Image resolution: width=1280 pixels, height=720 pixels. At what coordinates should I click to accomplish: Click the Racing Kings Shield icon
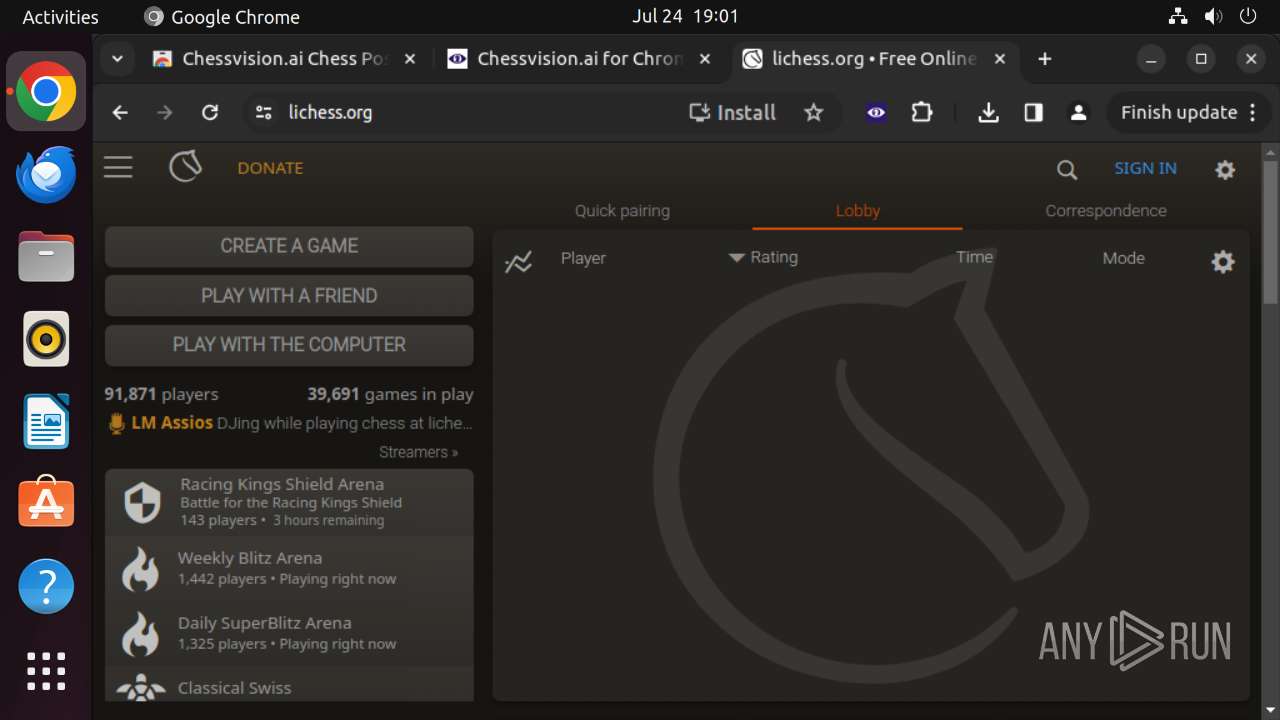pyautogui.click(x=142, y=502)
